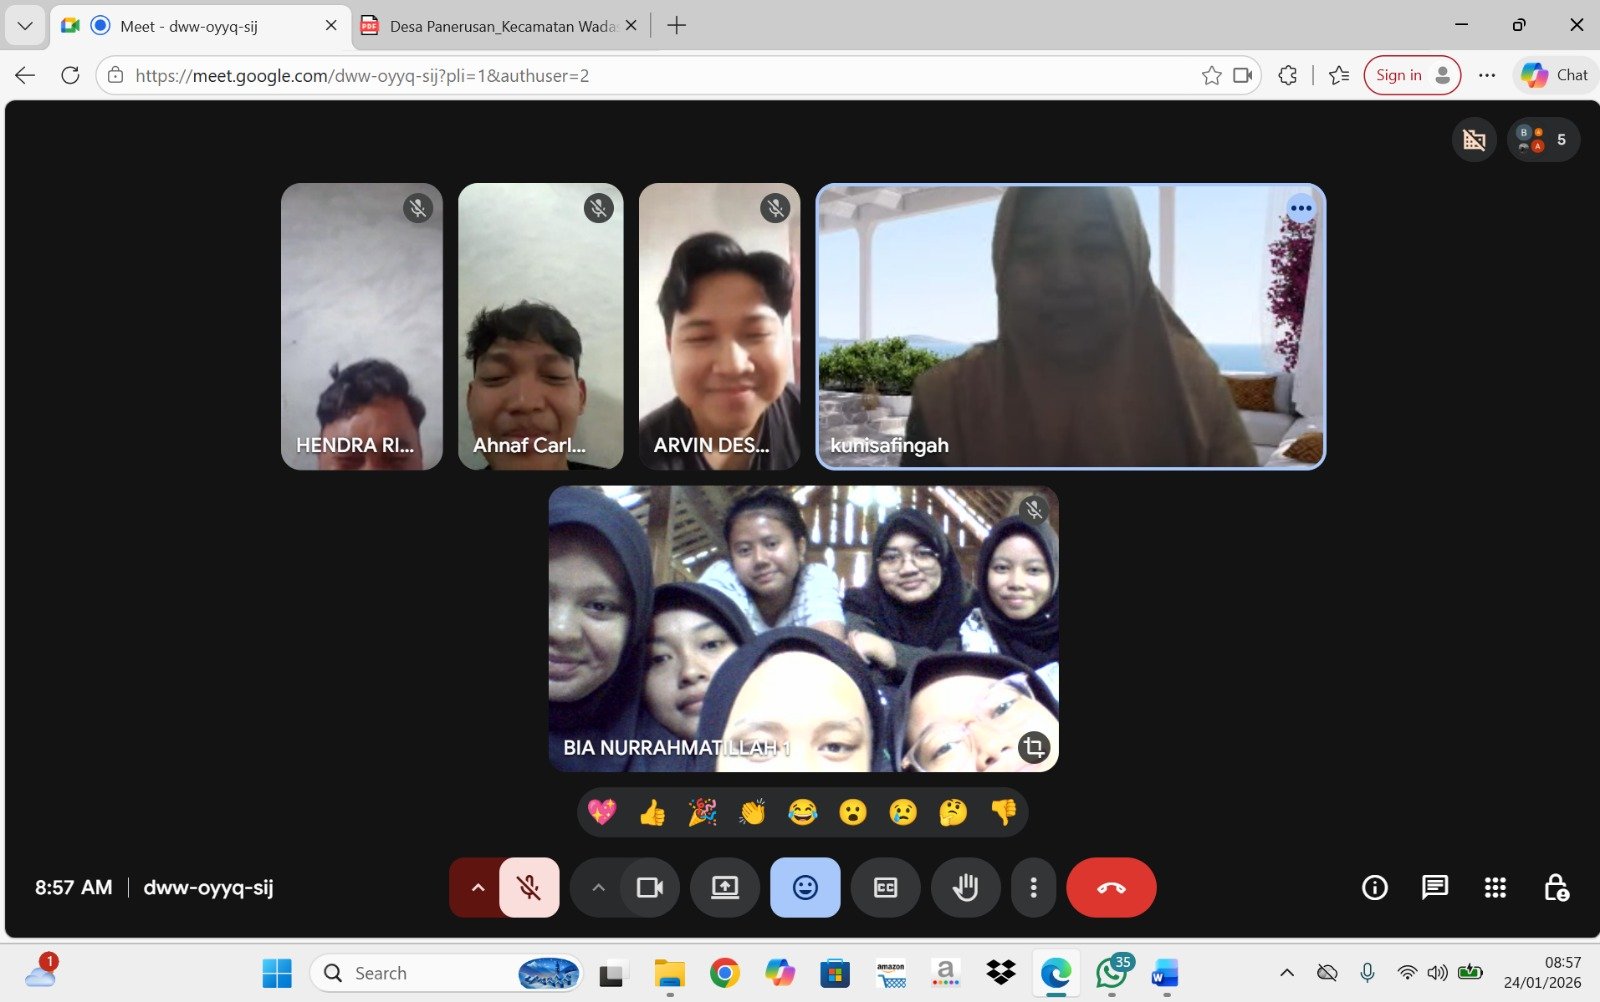The image size is (1600, 1002).
Task: Present your screen to the meeting
Action: pyautogui.click(x=724, y=887)
